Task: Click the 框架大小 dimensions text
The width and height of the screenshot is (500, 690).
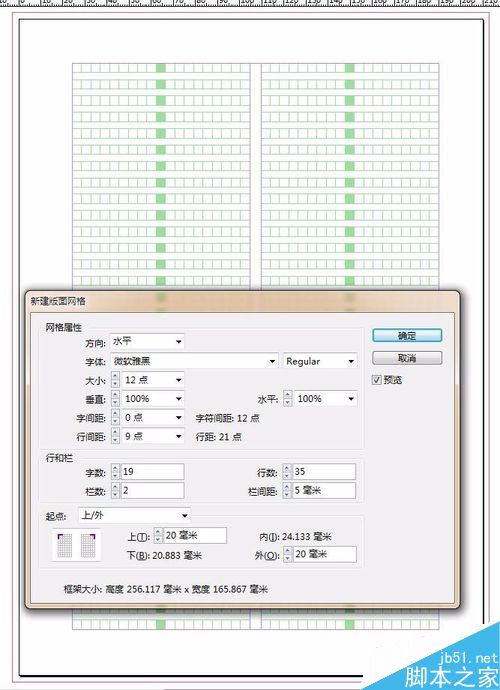Action: click(x=165, y=589)
